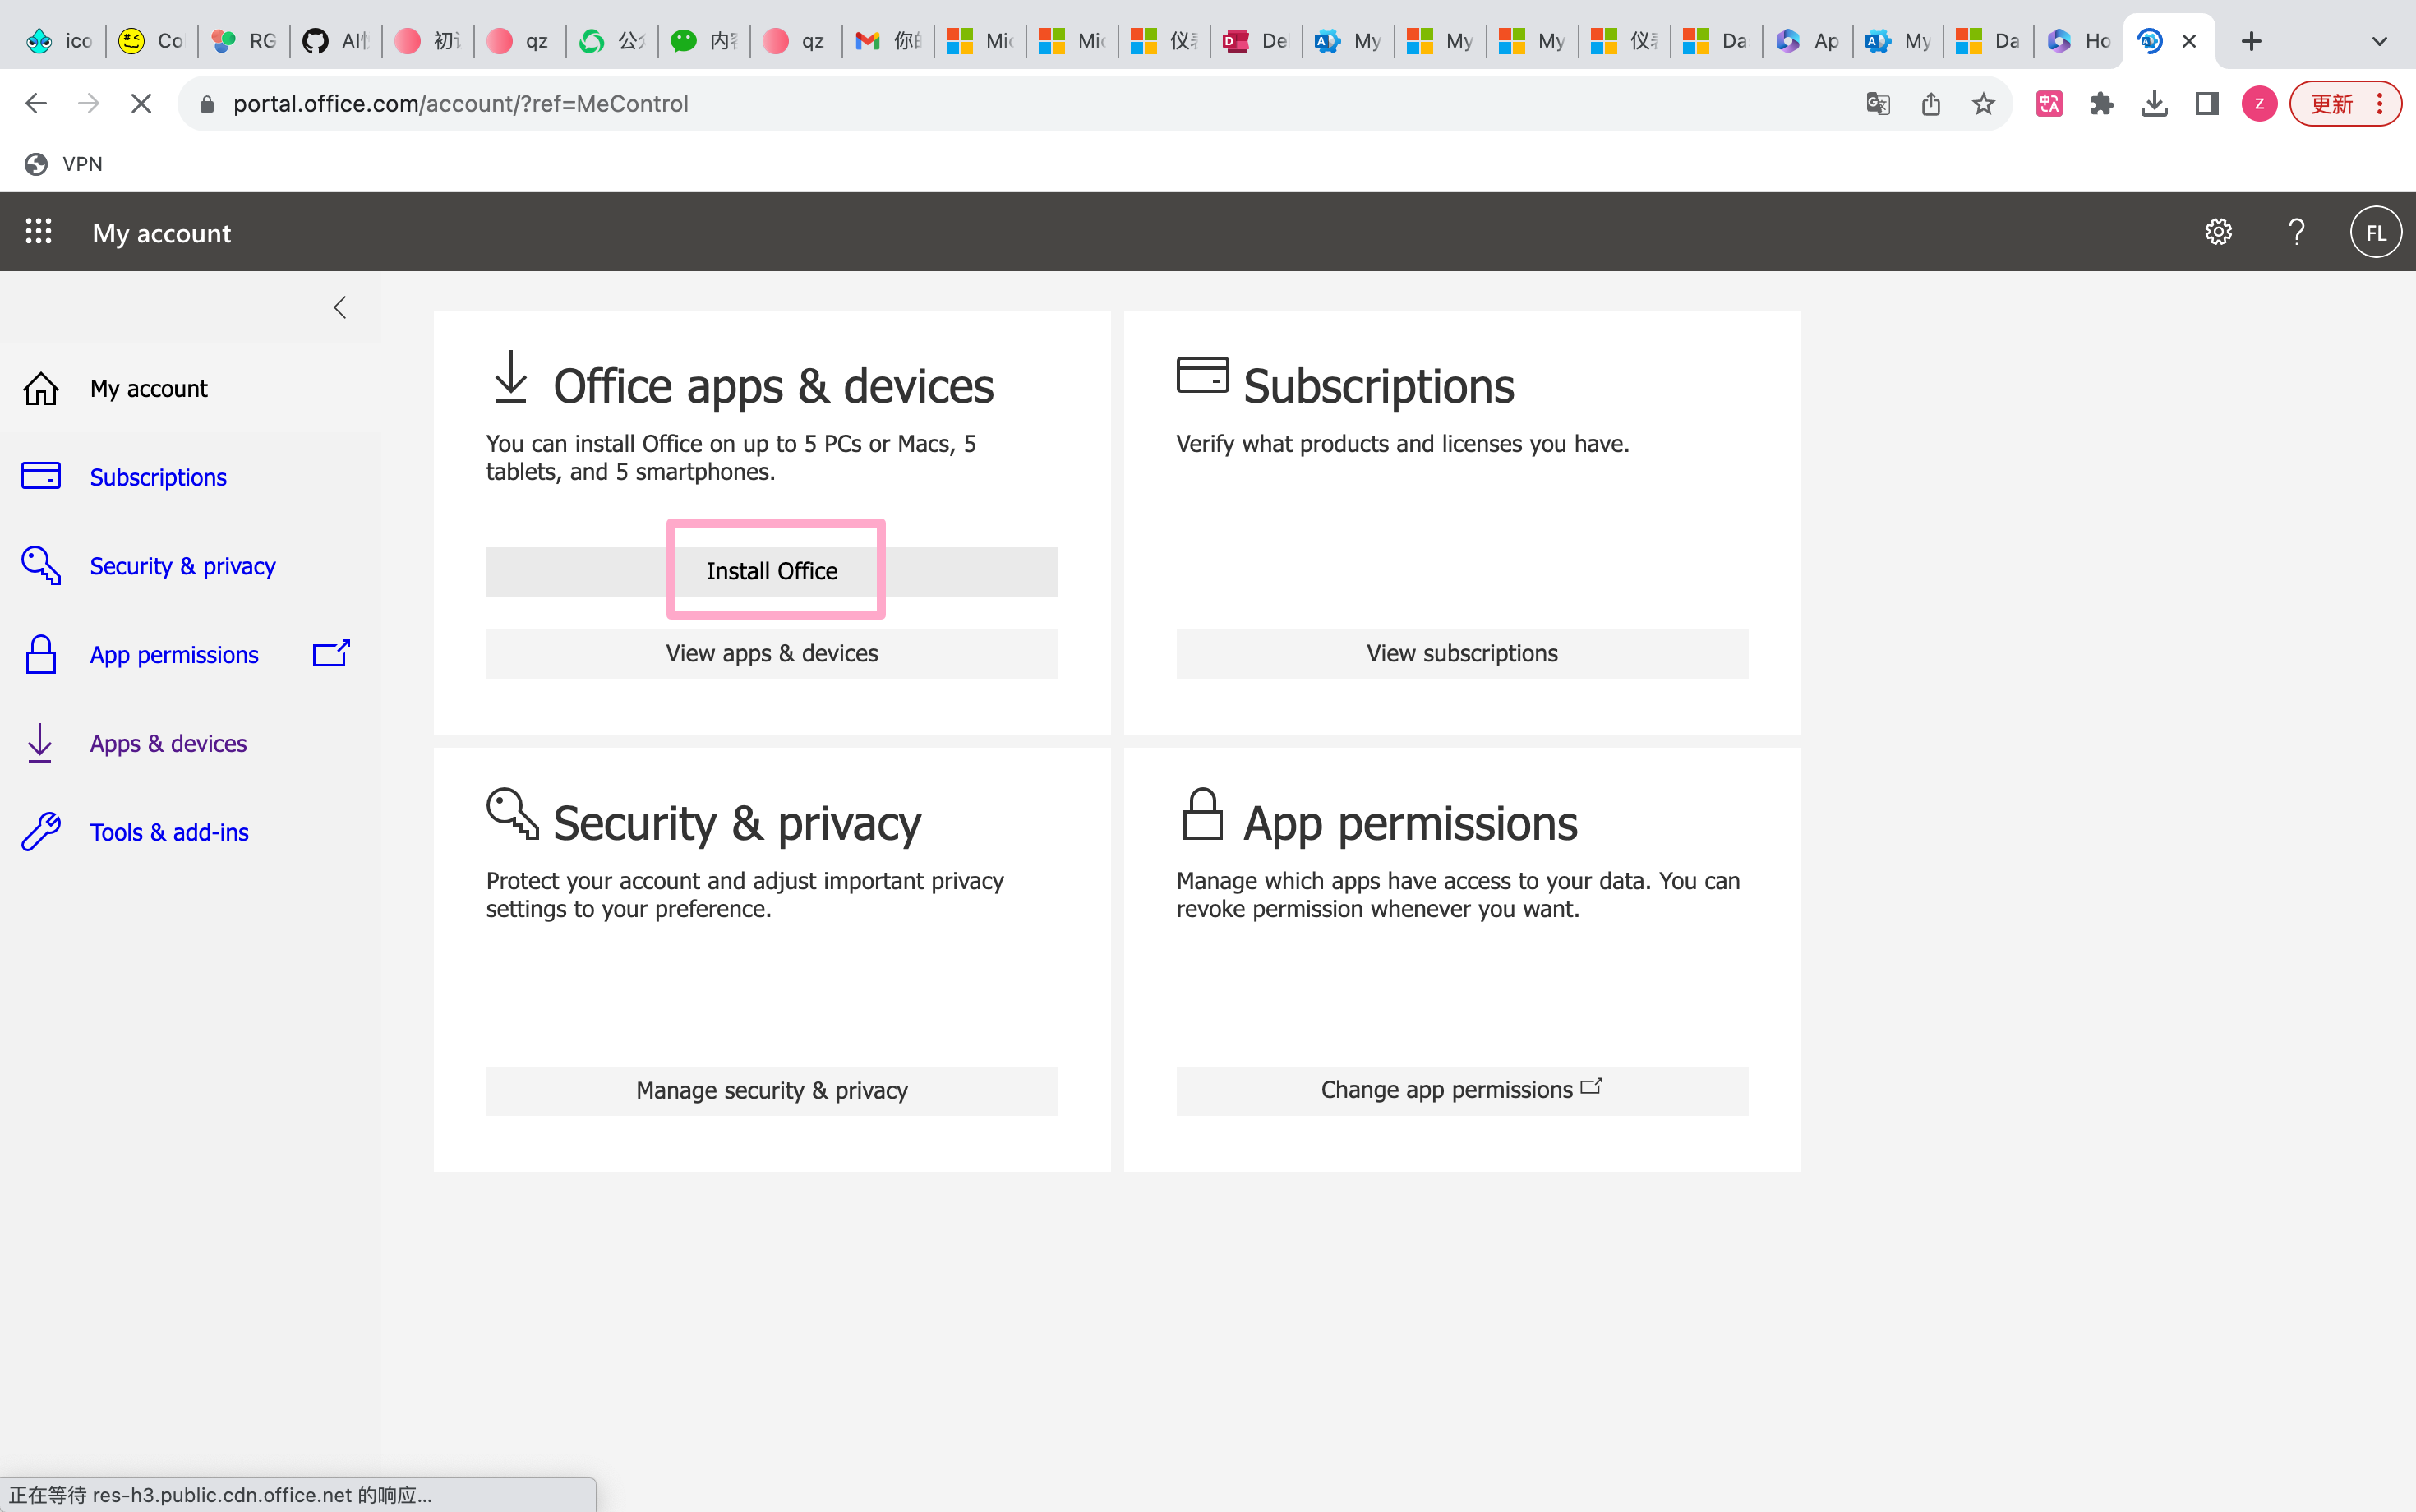Click the Google Translate icon in address bar
The image size is (2416, 1512).
[x=1877, y=103]
